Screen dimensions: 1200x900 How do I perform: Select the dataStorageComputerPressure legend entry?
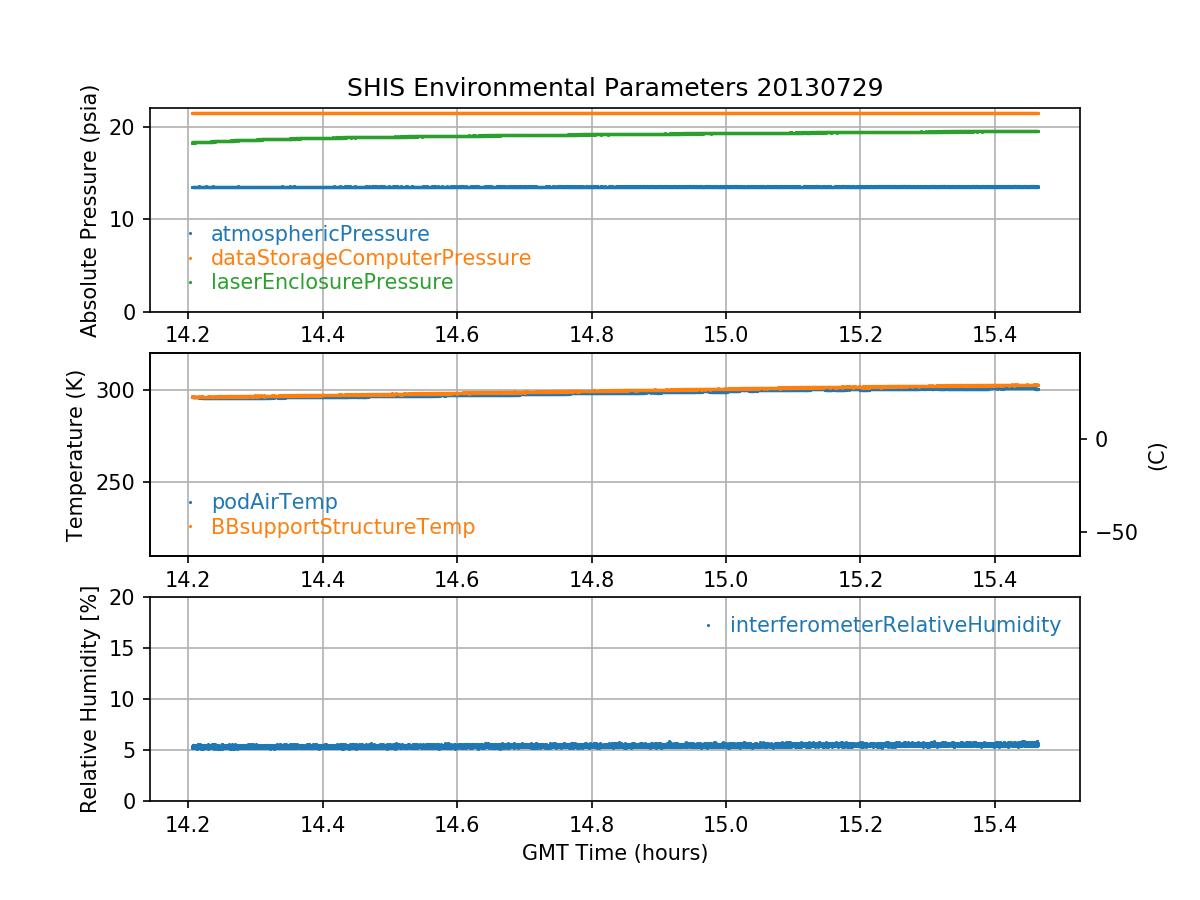[370, 259]
